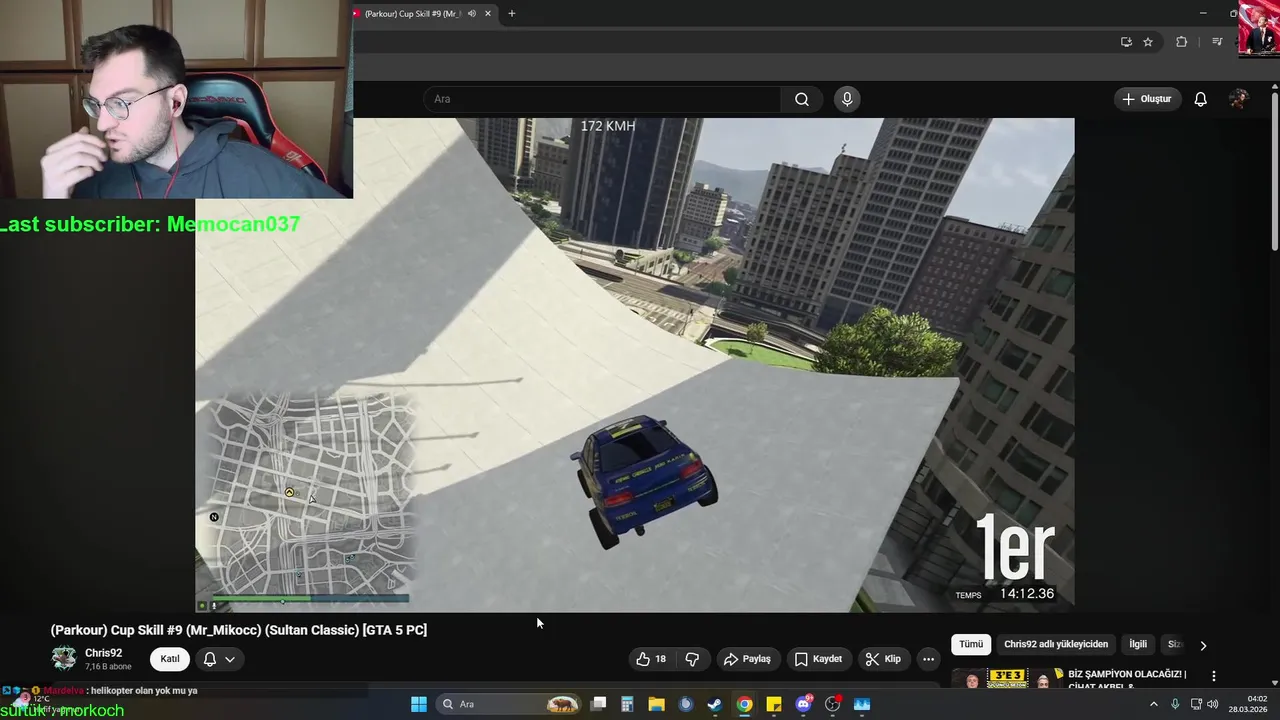
Task: Open File Explorer from the taskbar
Action: (x=656, y=704)
